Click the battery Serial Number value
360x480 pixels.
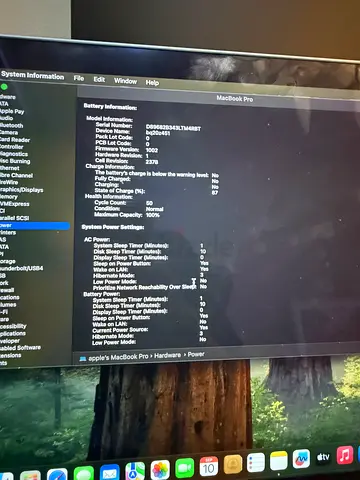[x=173, y=128]
